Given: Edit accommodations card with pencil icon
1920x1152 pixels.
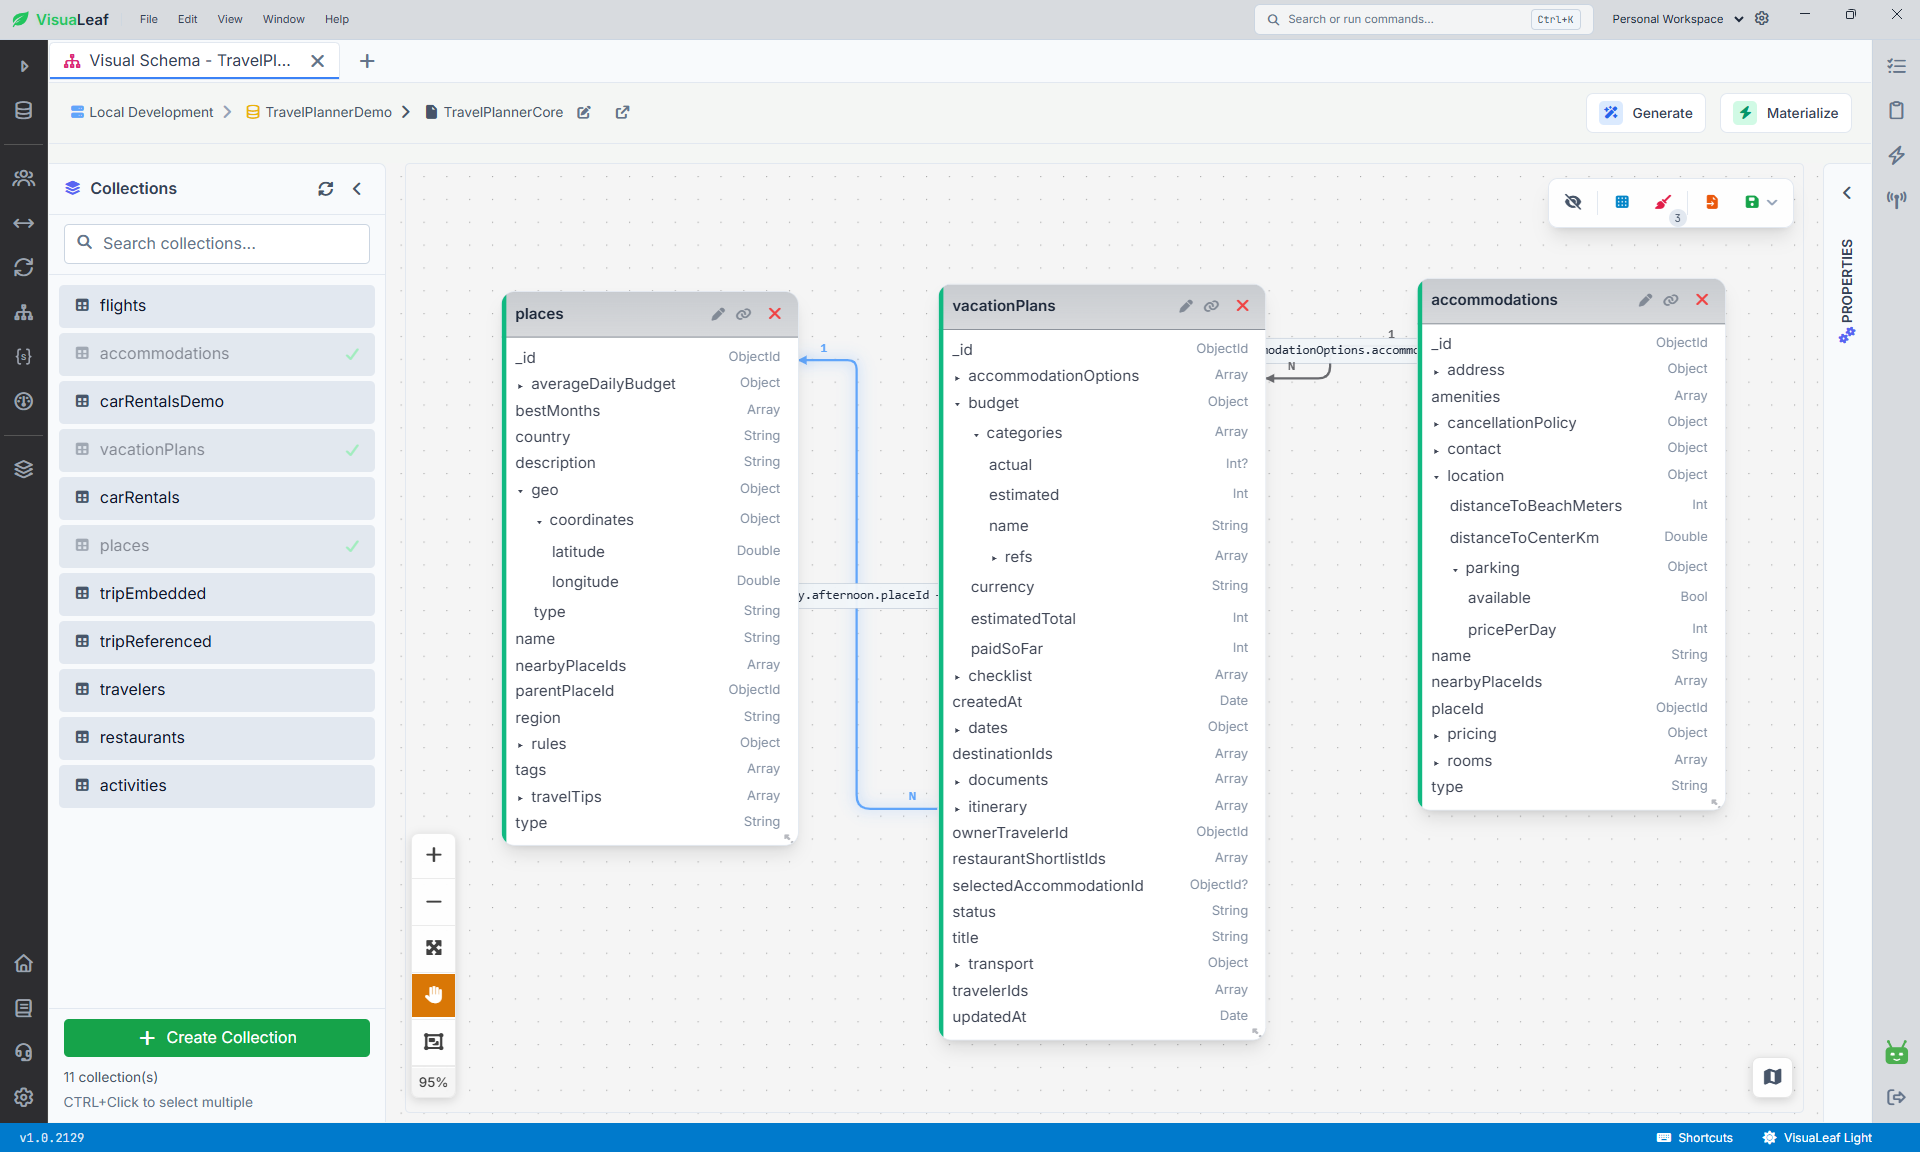Looking at the screenshot, I should pos(1646,300).
